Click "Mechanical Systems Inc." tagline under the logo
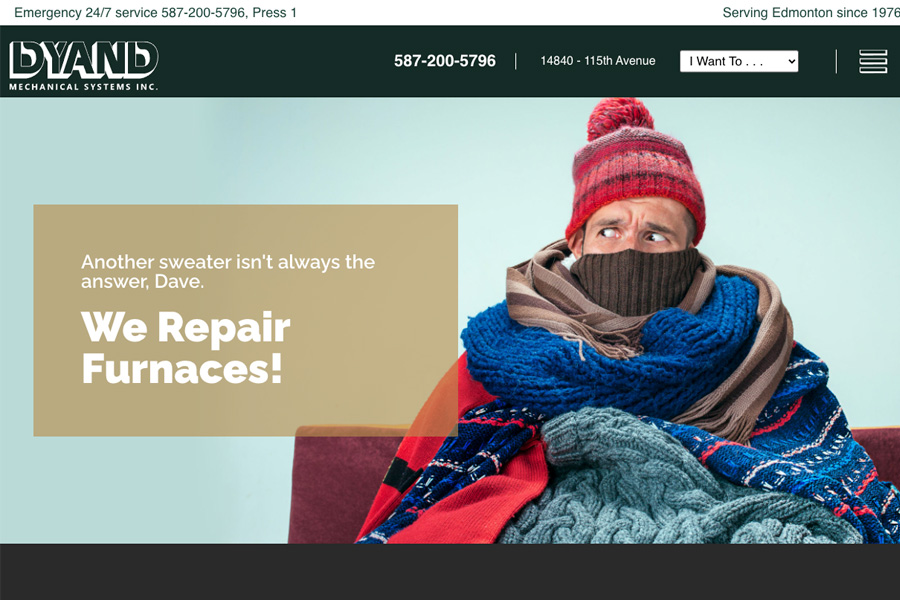This screenshot has height=600, width=900. tap(83, 87)
